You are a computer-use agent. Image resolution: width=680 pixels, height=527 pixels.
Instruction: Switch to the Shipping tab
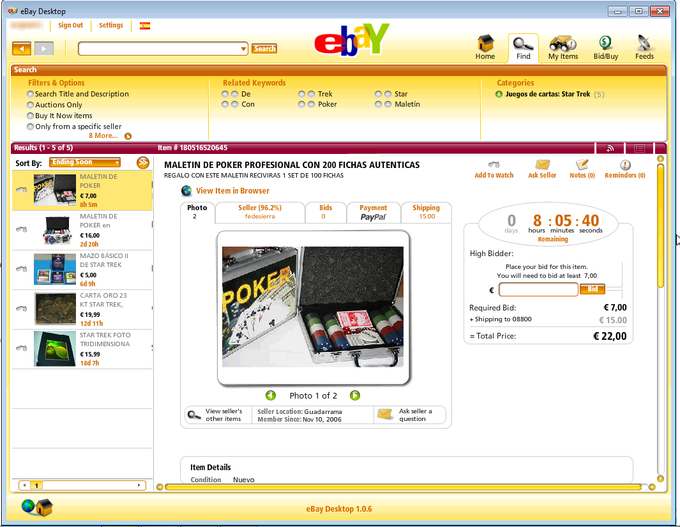coord(426,212)
